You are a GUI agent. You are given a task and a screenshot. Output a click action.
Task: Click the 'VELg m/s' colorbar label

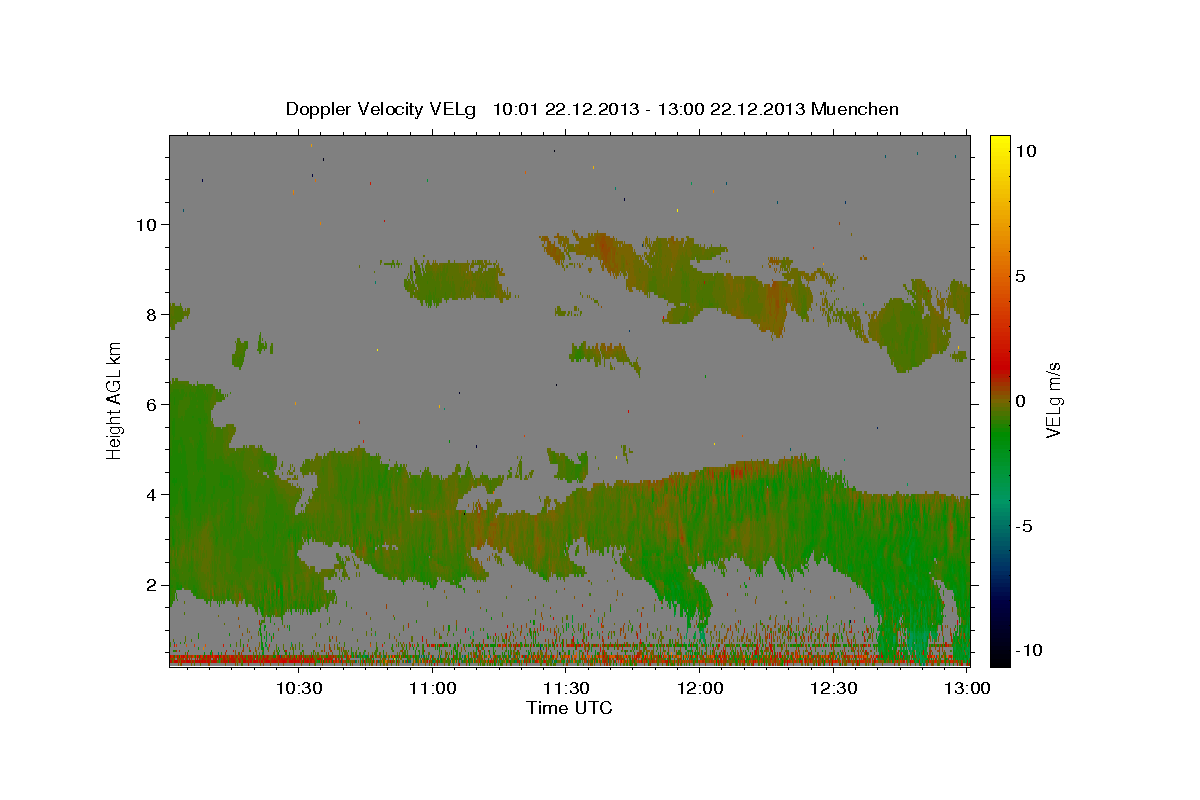pyautogui.click(x=1054, y=400)
